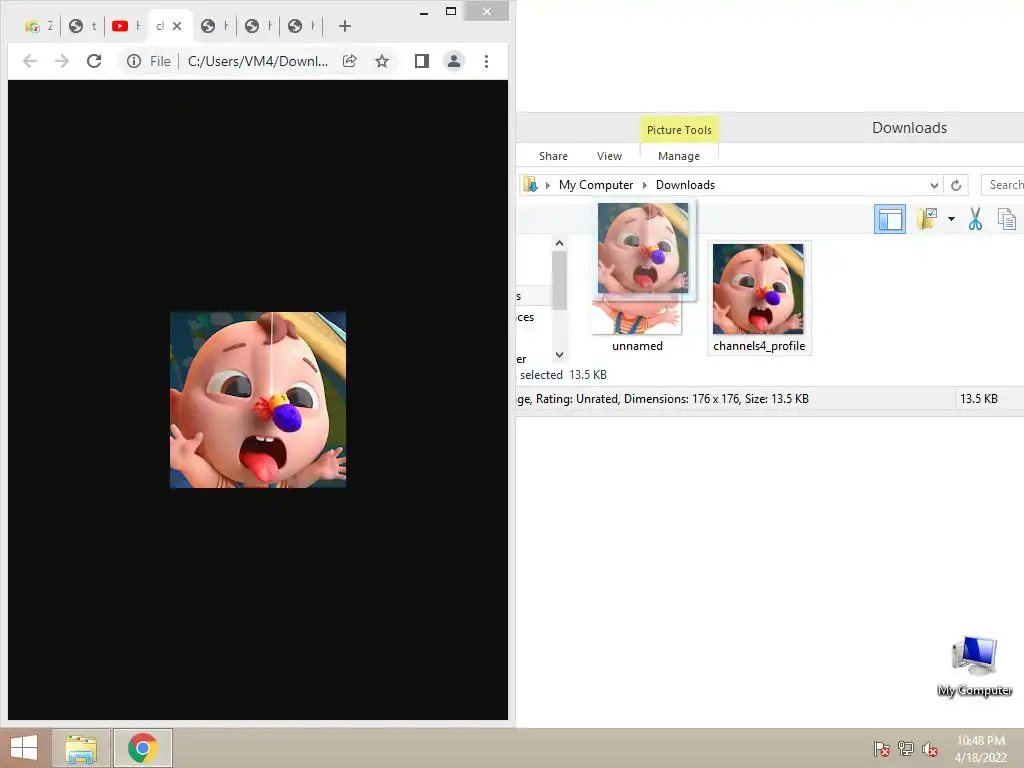Viewport: 1024px width, 768px height.
Task: Open the Chrome profile avatar menu
Action: [454, 61]
